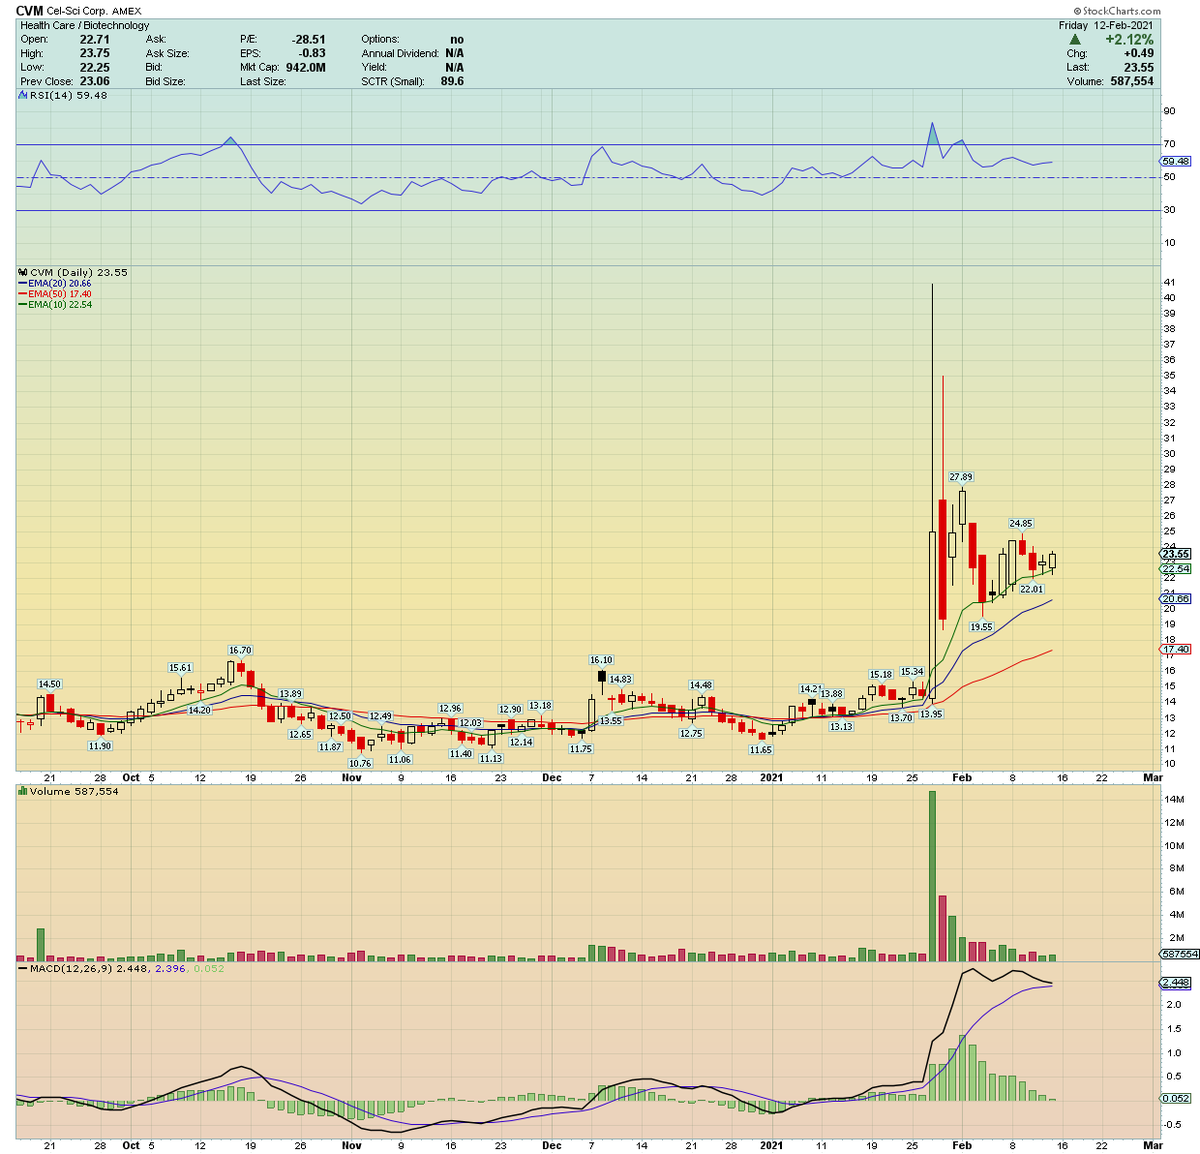The height and width of the screenshot is (1154, 1200).
Task: Click the small icon before RSI(14) label
Action: point(22,96)
